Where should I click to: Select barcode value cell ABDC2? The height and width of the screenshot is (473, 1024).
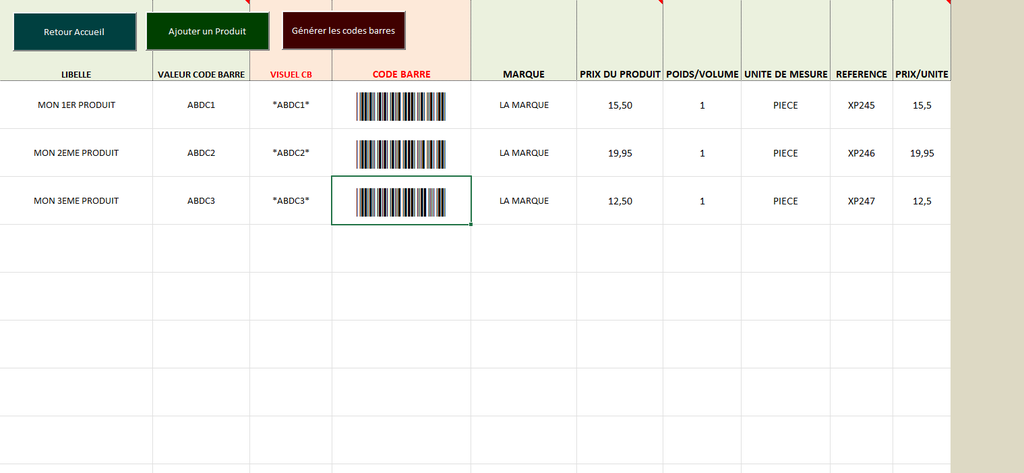click(x=201, y=153)
